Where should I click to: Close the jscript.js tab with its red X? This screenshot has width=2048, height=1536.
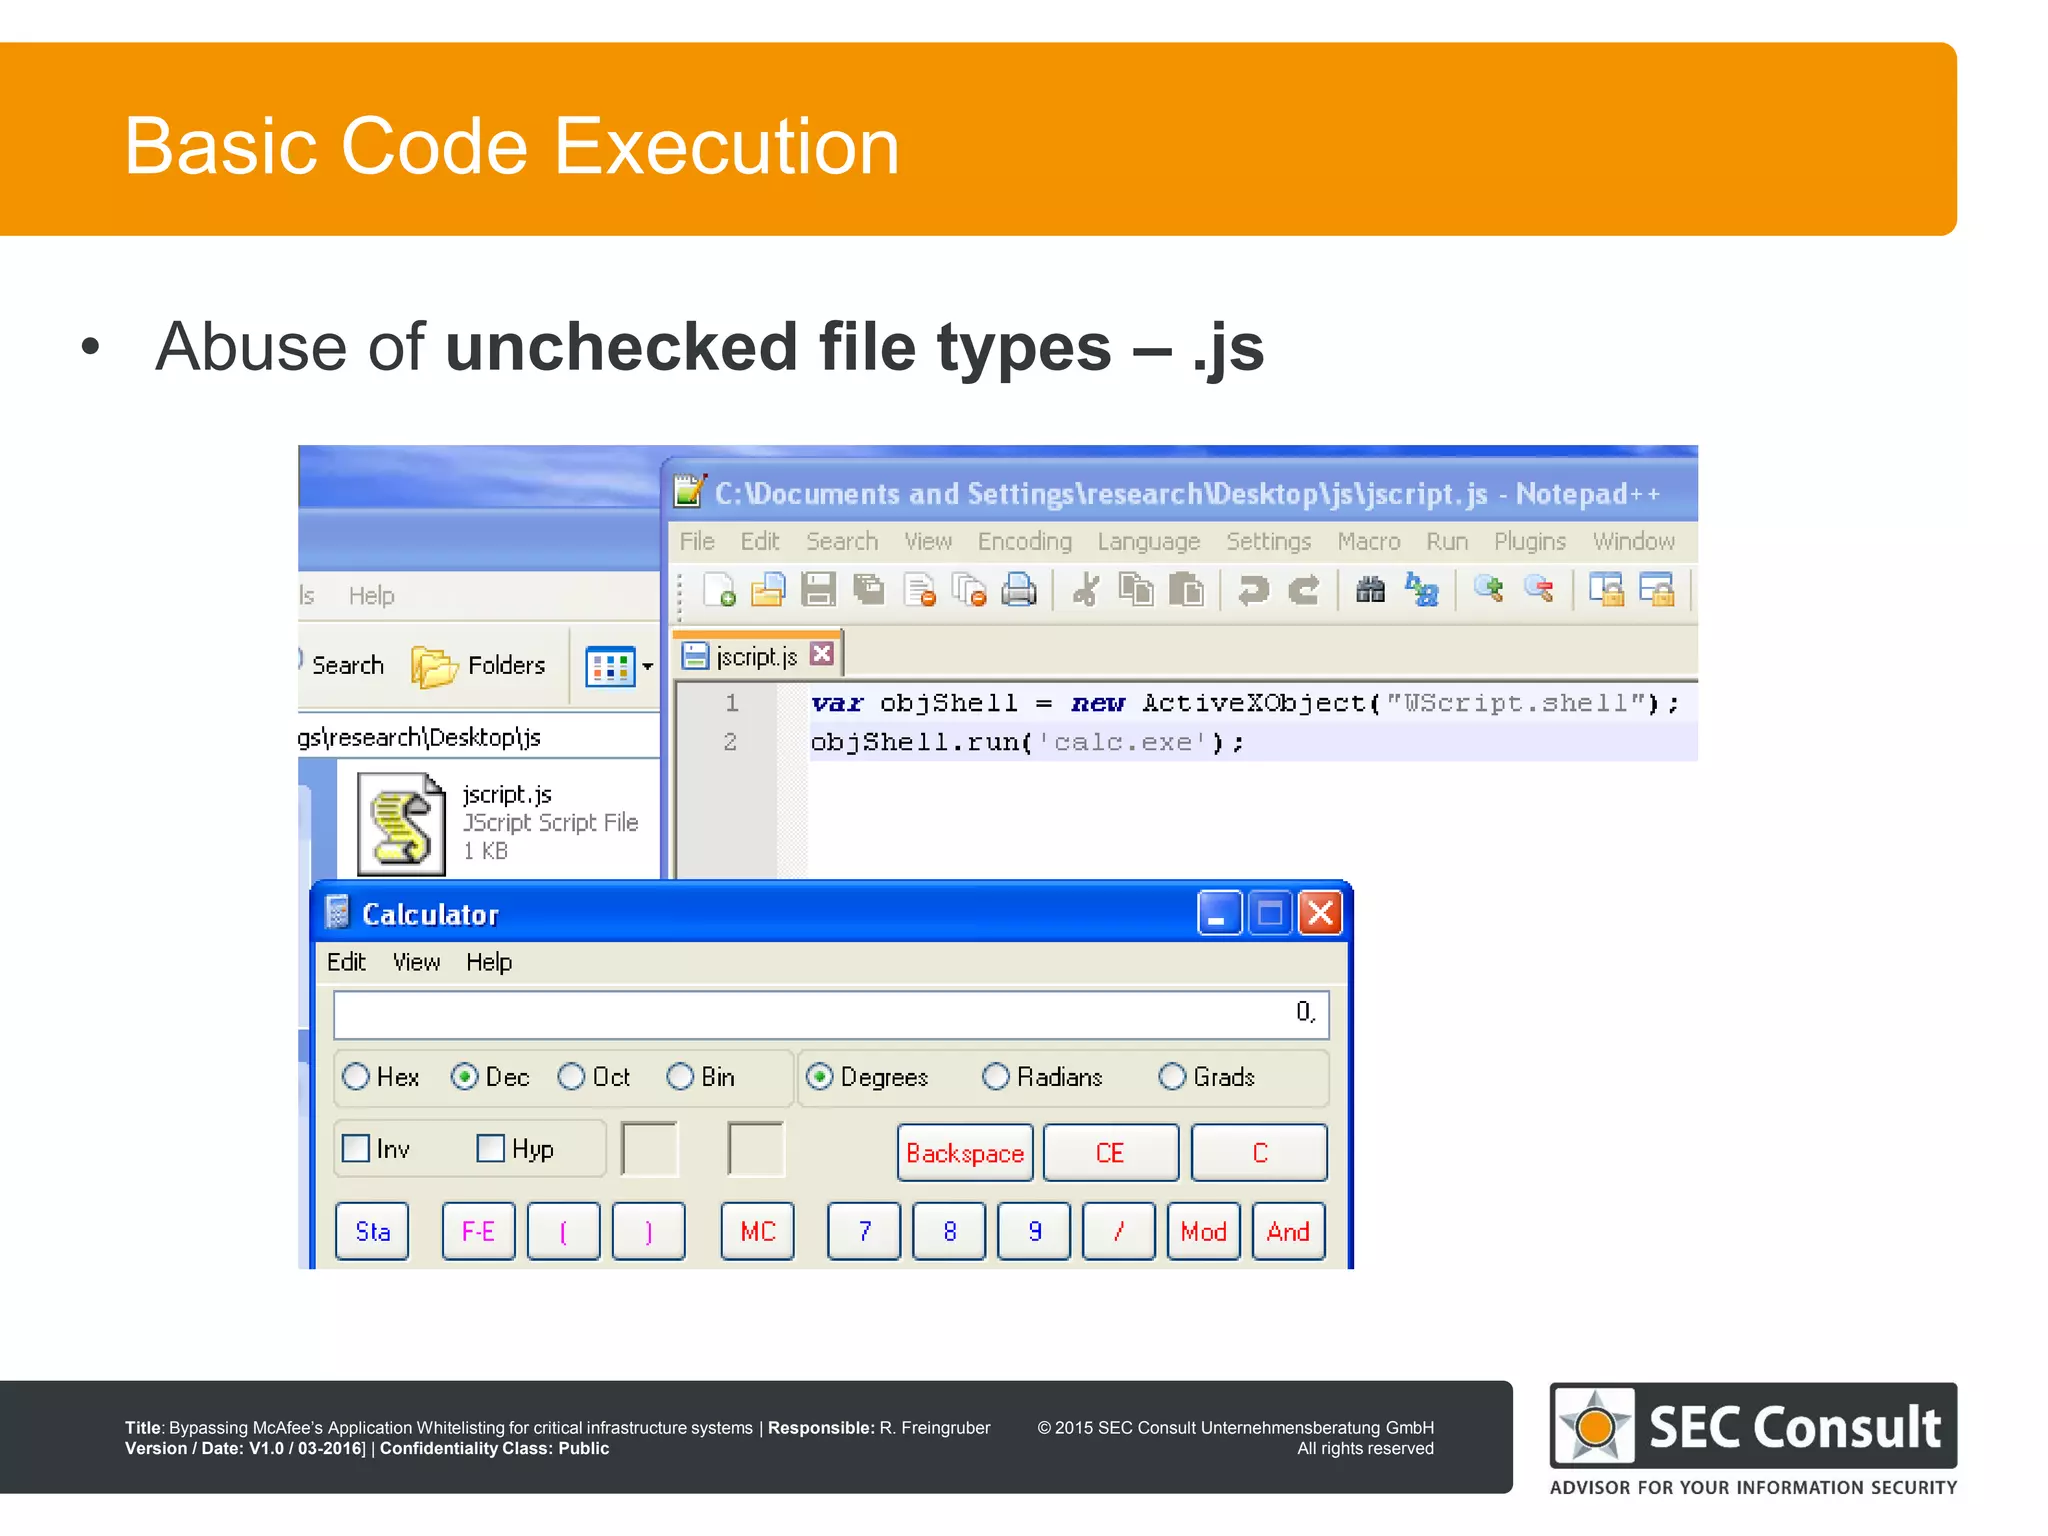tap(821, 654)
